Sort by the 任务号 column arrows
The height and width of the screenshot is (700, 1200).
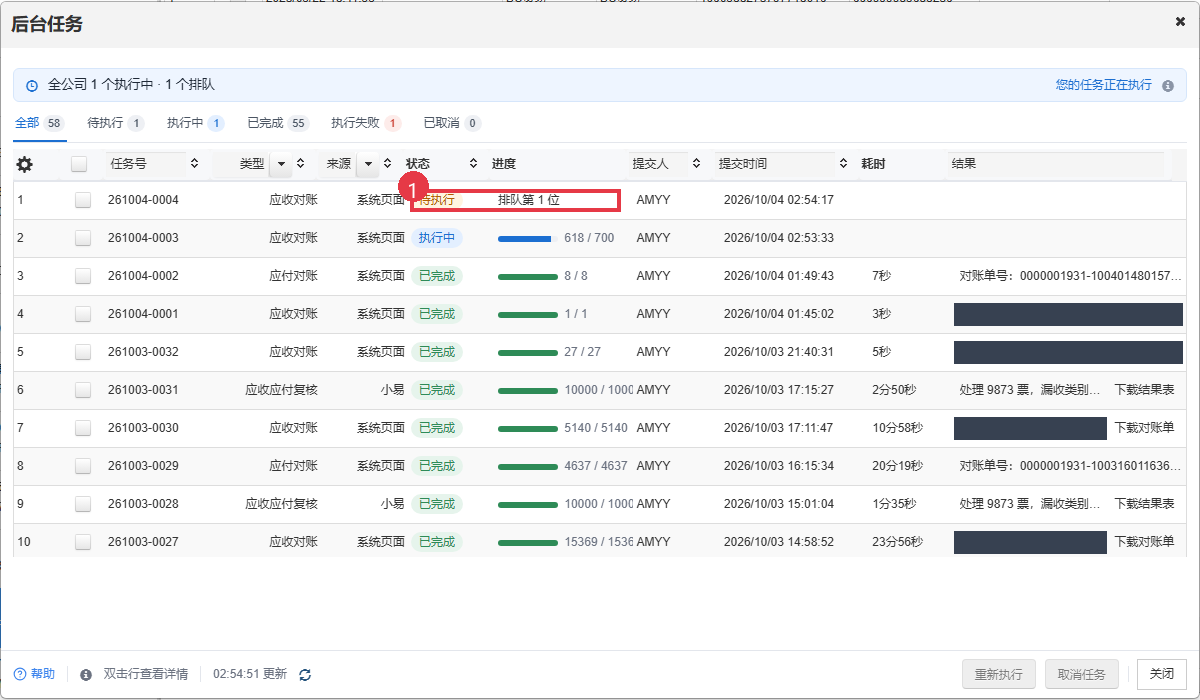194,164
